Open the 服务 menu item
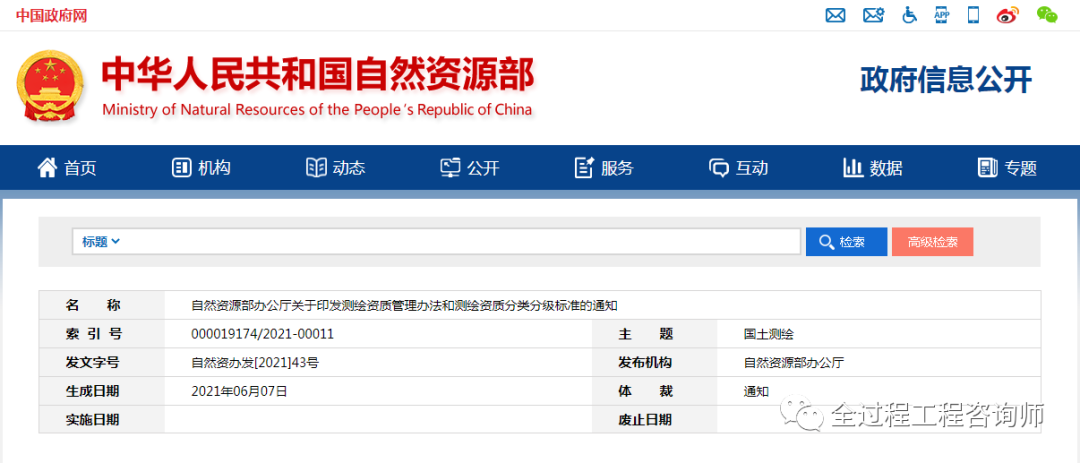The image size is (1080, 463). pos(617,168)
